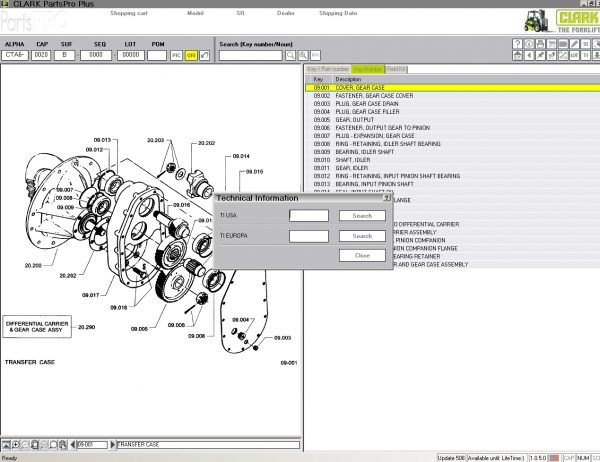600x462 pixels.
Task: Click callout 09.014 in the diagram
Action: pos(241,156)
